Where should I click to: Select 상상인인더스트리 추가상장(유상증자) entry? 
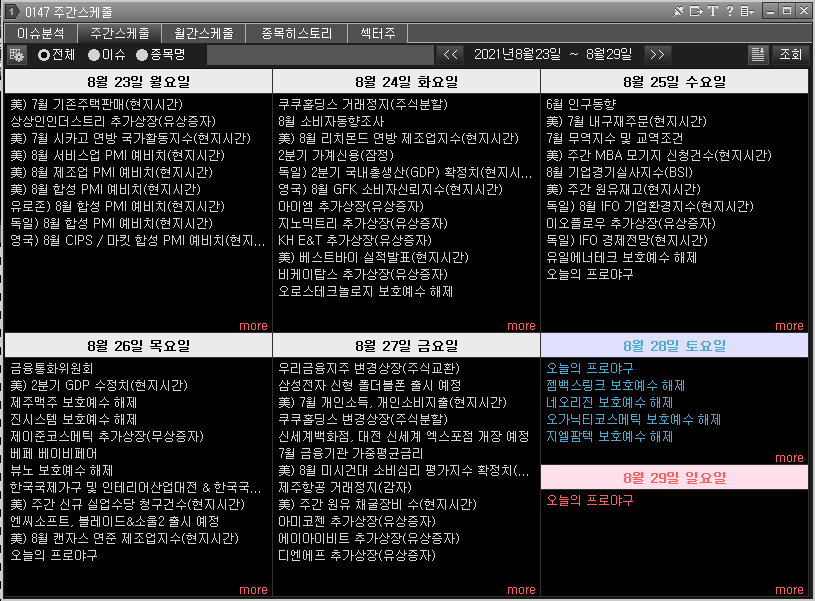[x=113, y=122]
